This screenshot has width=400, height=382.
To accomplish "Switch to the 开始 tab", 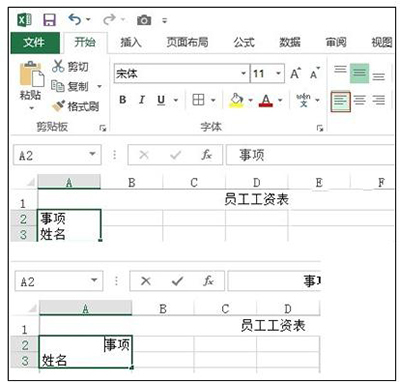I will (x=85, y=42).
